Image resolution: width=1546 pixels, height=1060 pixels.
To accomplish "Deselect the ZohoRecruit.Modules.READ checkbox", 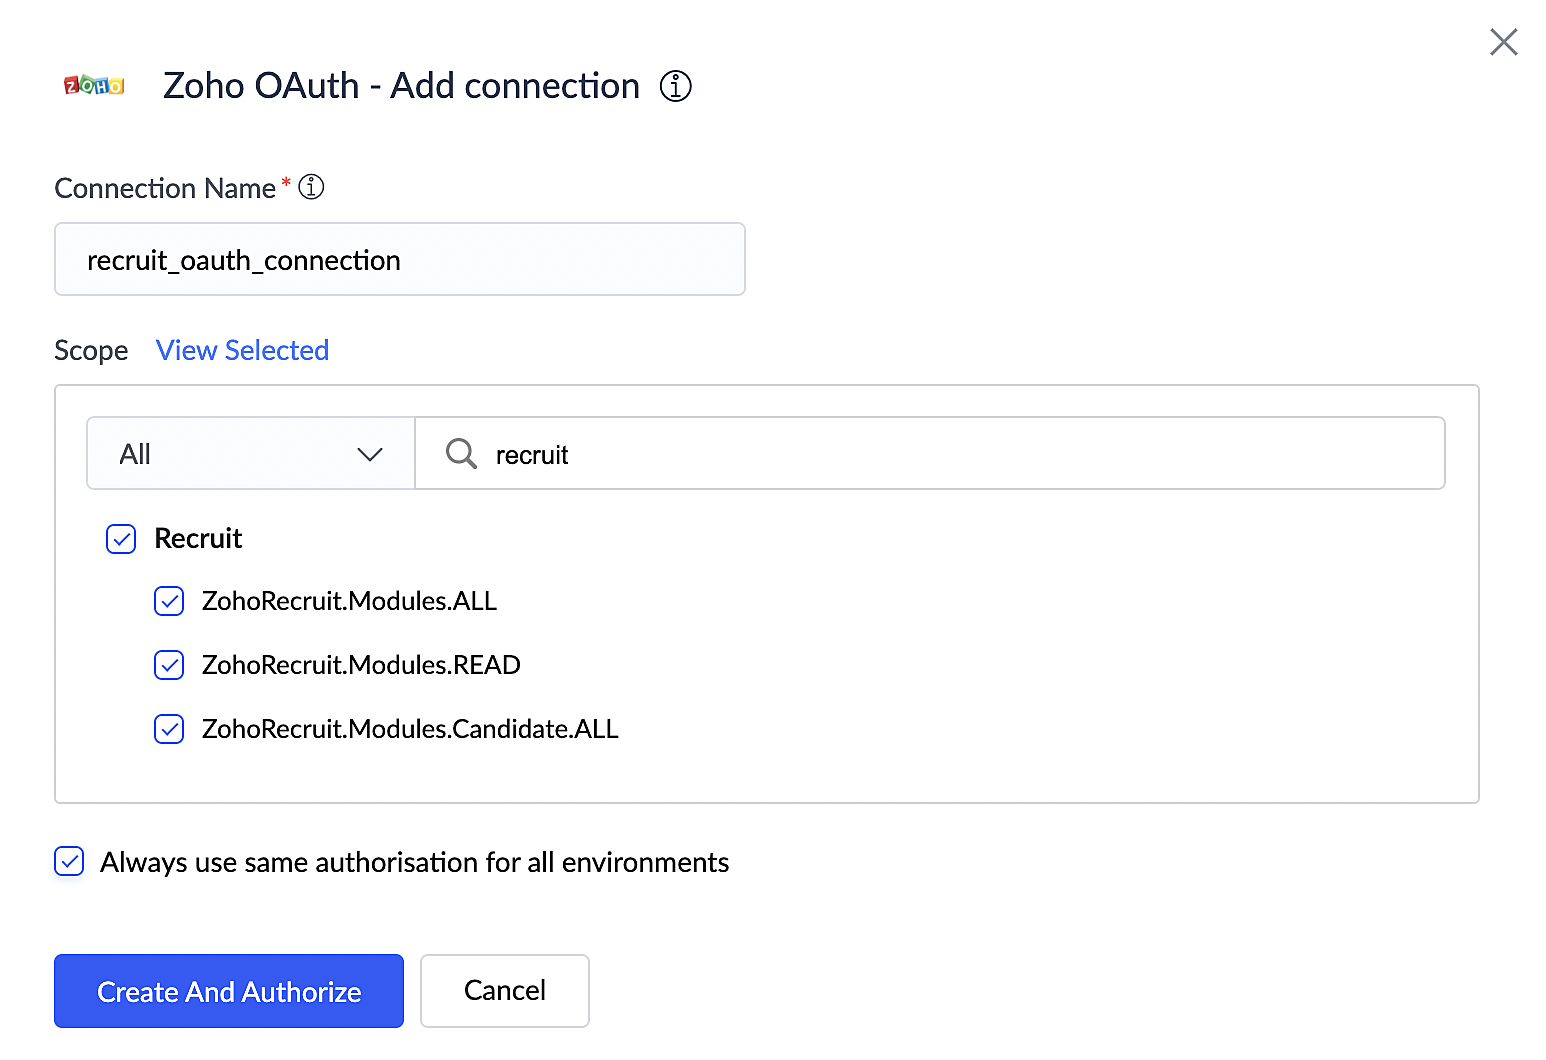I will click(x=169, y=665).
